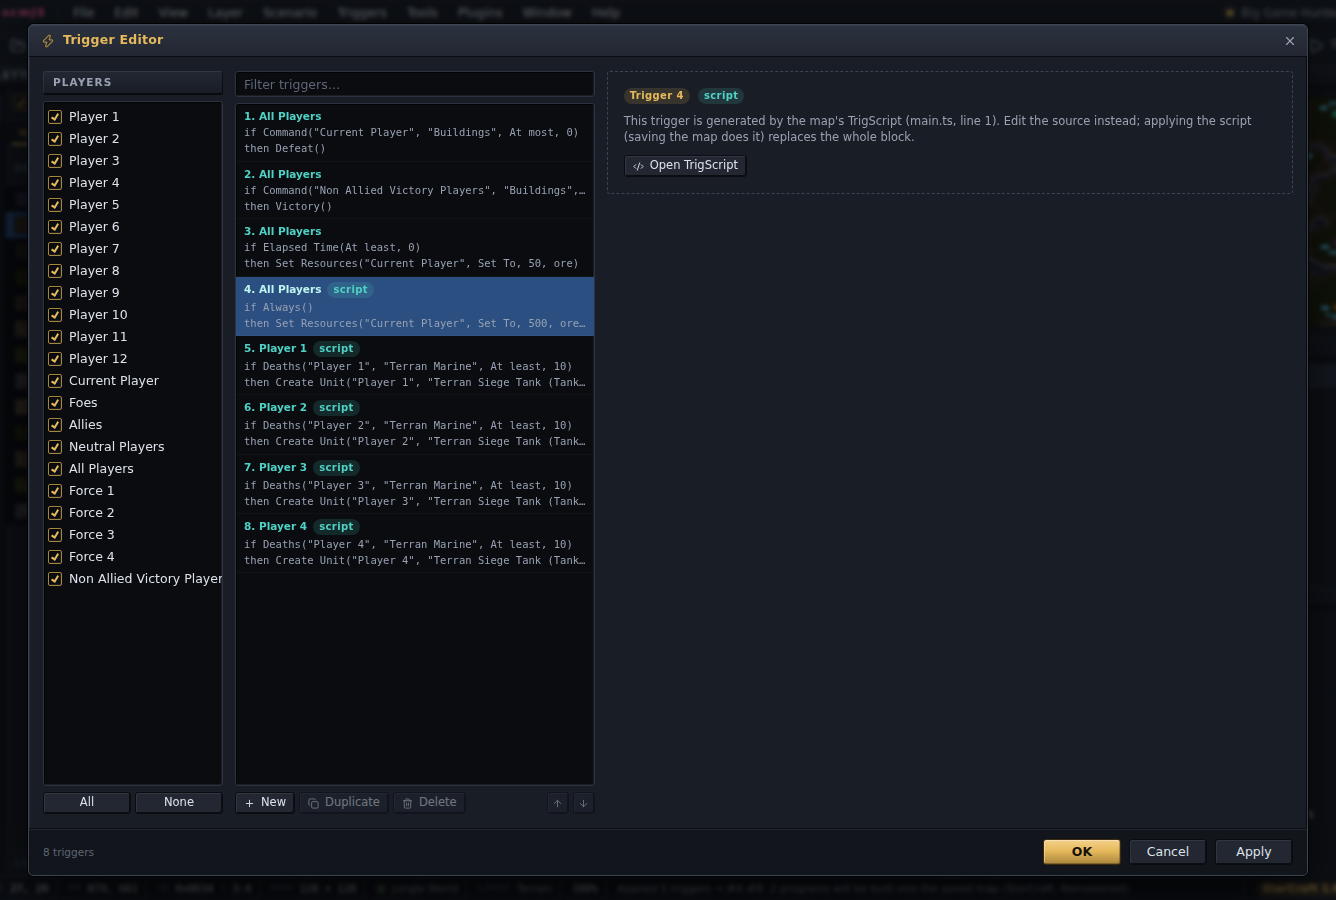Toggle the Player 2 checkbox
This screenshot has height=900, width=1336.
click(55, 139)
